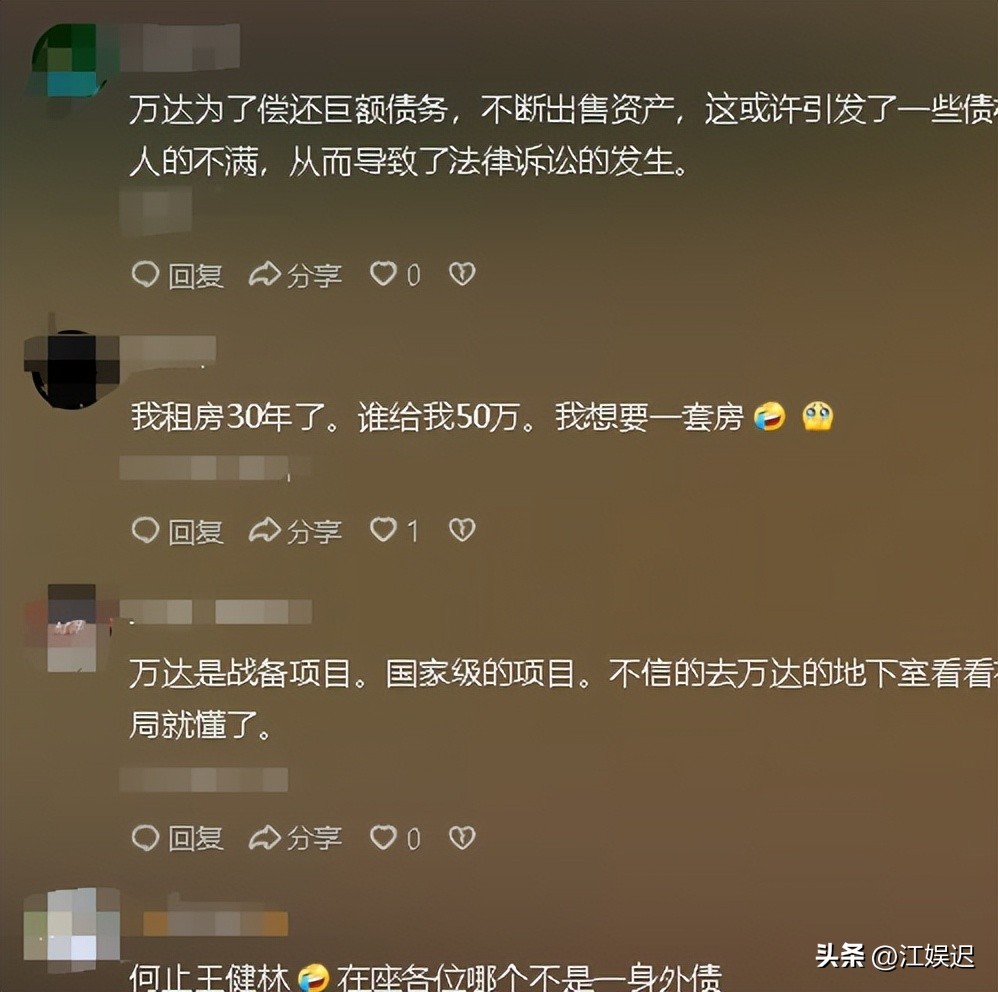Like the comment with 1 like
The image size is (998, 992).
[395, 531]
